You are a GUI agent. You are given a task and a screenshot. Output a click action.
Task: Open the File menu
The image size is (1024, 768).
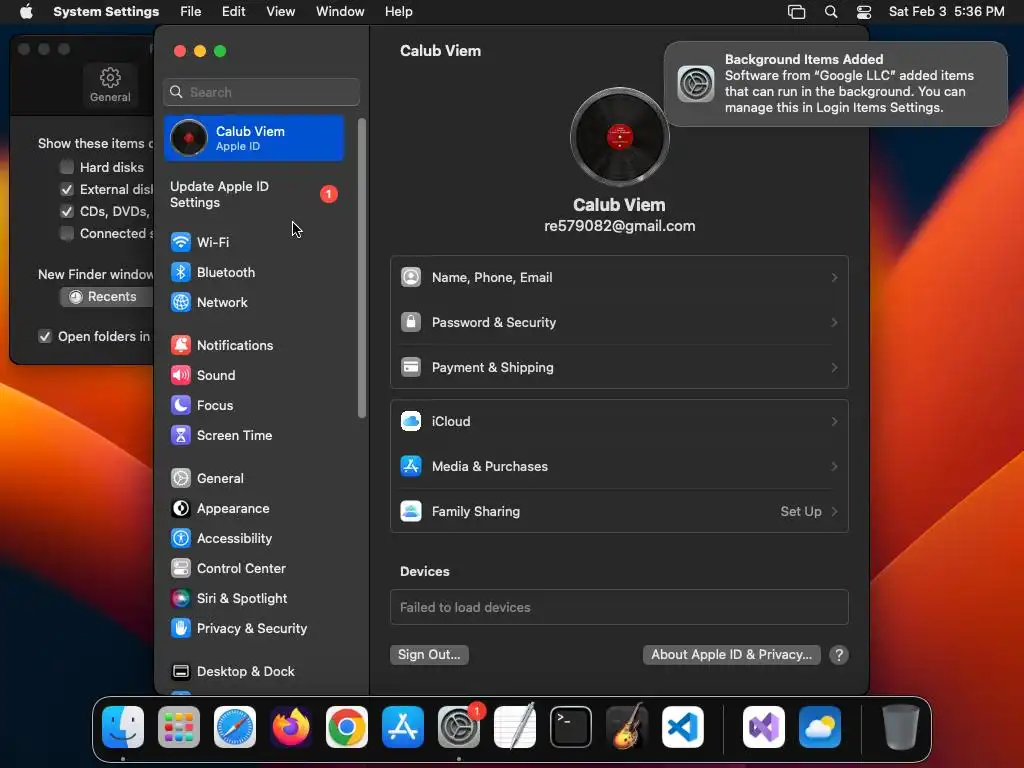pyautogui.click(x=191, y=11)
